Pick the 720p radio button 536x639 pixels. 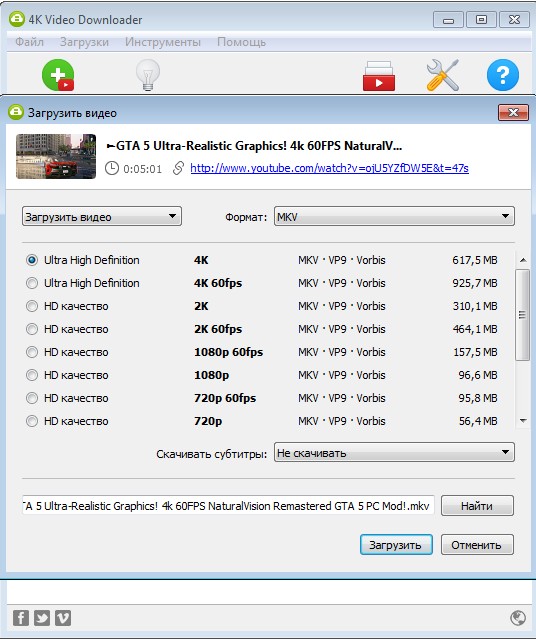(x=32, y=421)
